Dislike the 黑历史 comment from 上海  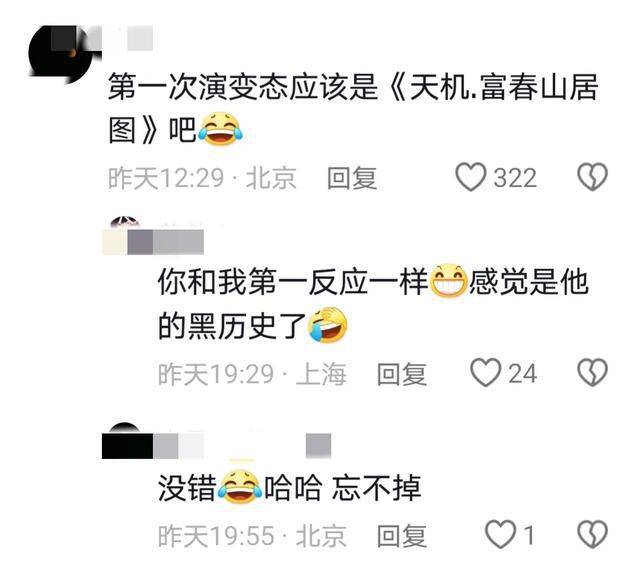[592, 373]
